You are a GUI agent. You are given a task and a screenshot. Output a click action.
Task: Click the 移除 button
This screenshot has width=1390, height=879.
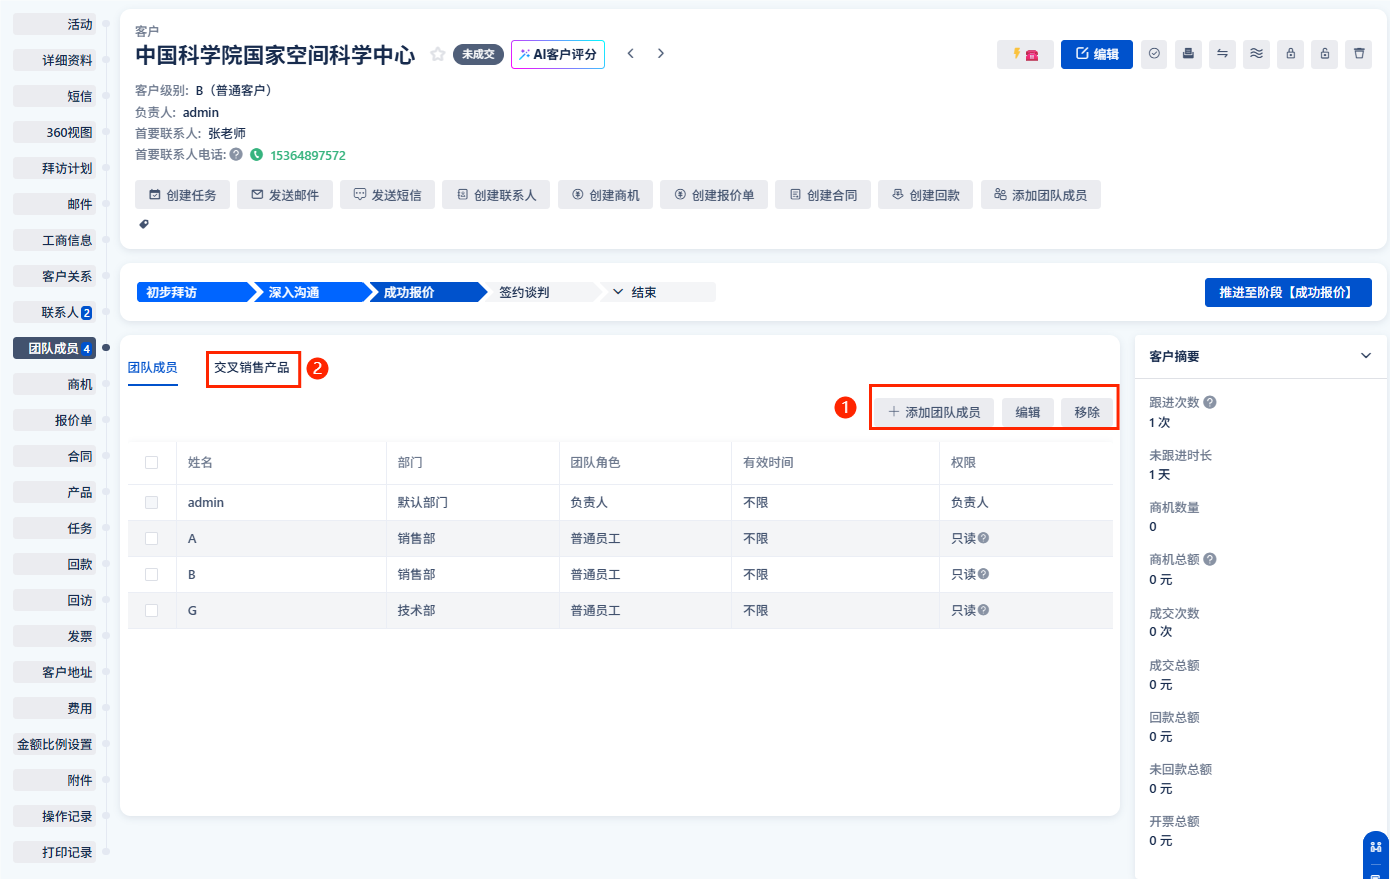point(1087,412)
